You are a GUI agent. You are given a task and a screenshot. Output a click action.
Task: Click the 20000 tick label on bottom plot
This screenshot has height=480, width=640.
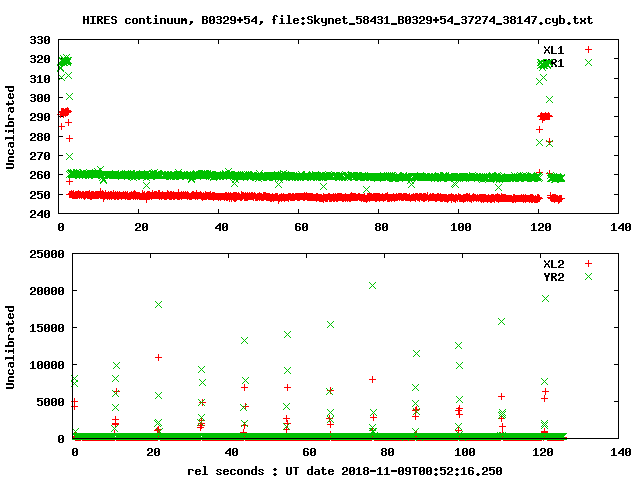tap(47, 291)
